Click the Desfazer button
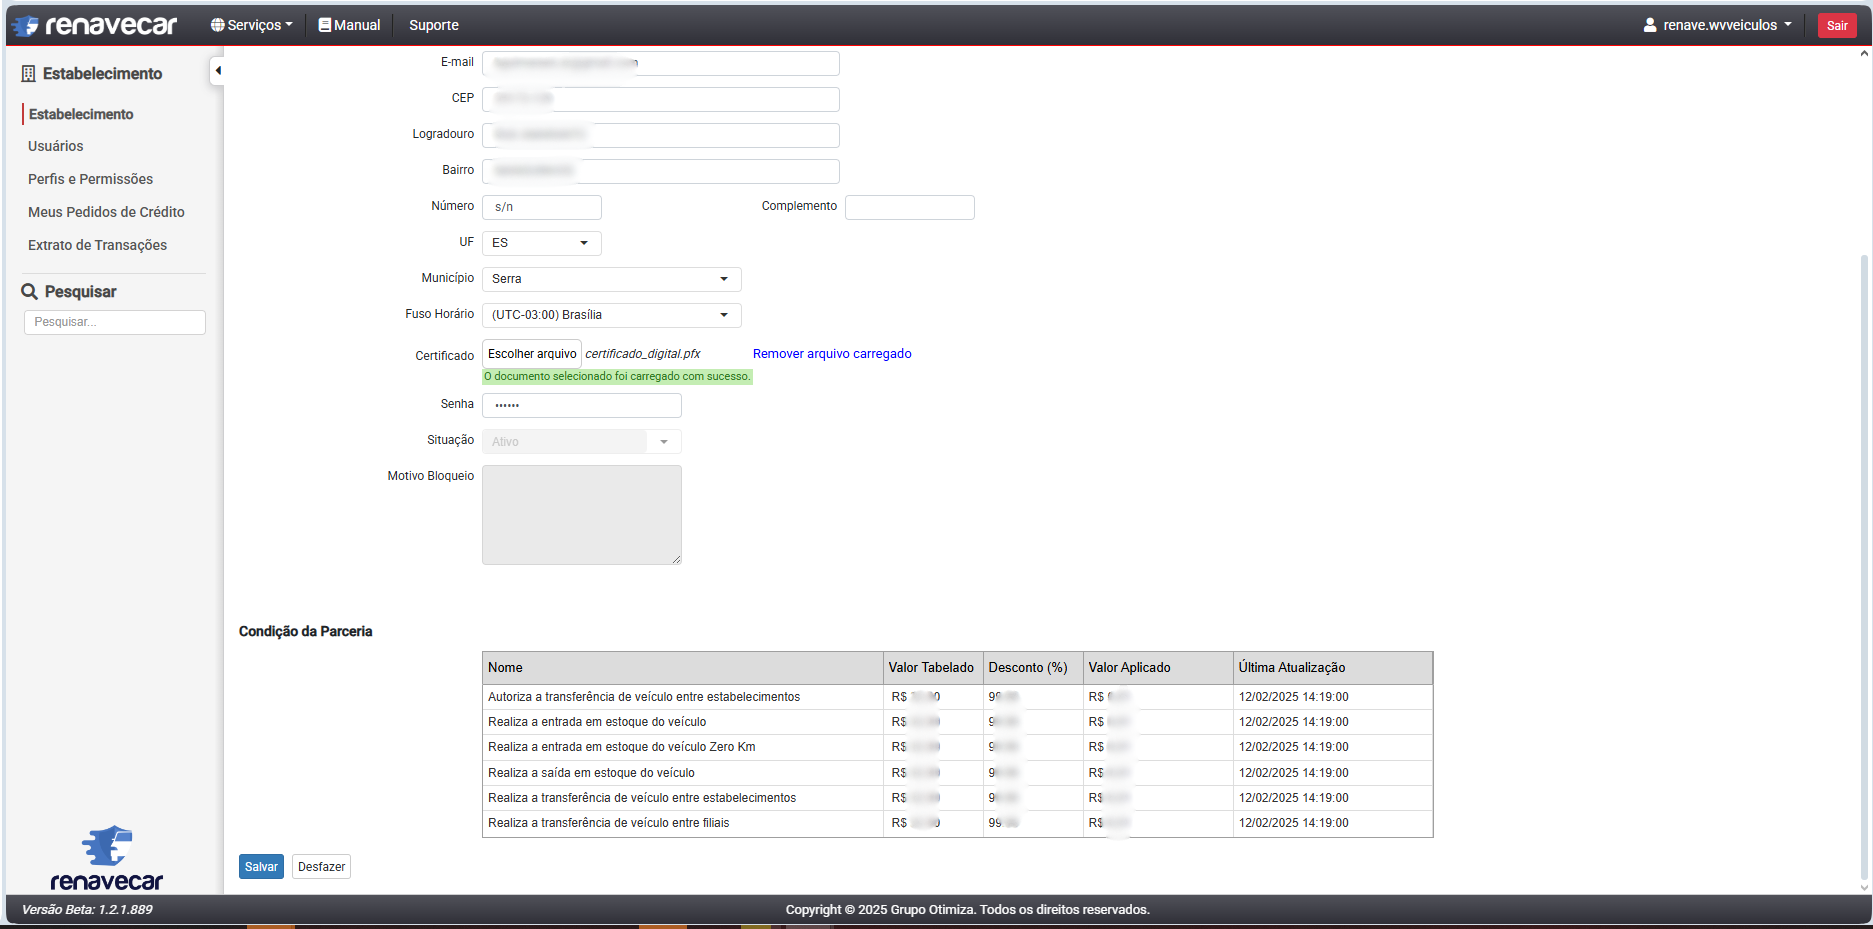 (x=321, y=867)
